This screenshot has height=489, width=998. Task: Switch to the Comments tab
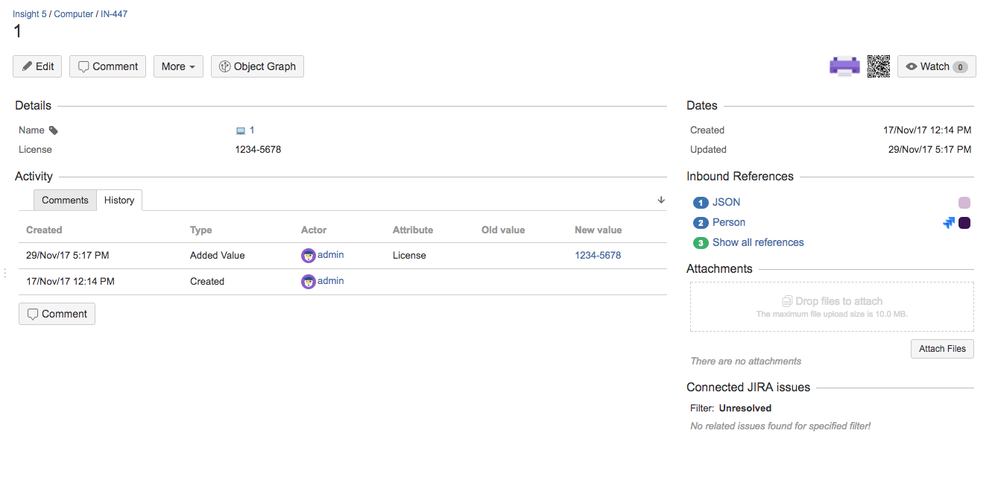pyautogui.click(x=65, y=200)
